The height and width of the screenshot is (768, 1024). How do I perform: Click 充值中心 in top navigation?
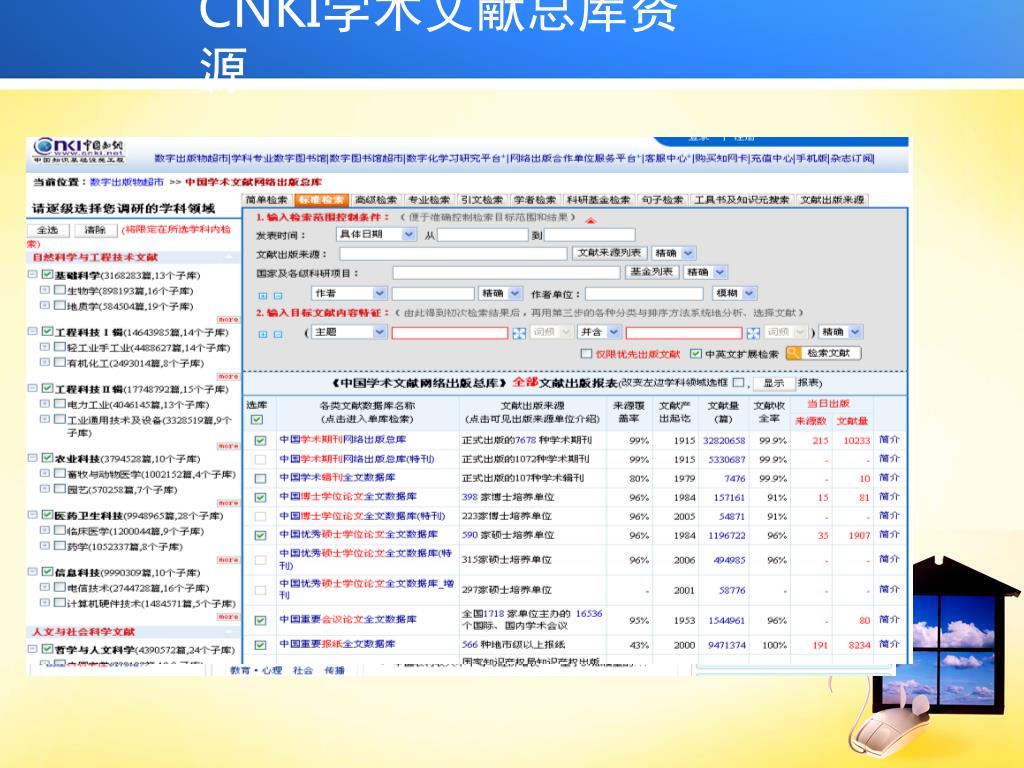[771, 158]
